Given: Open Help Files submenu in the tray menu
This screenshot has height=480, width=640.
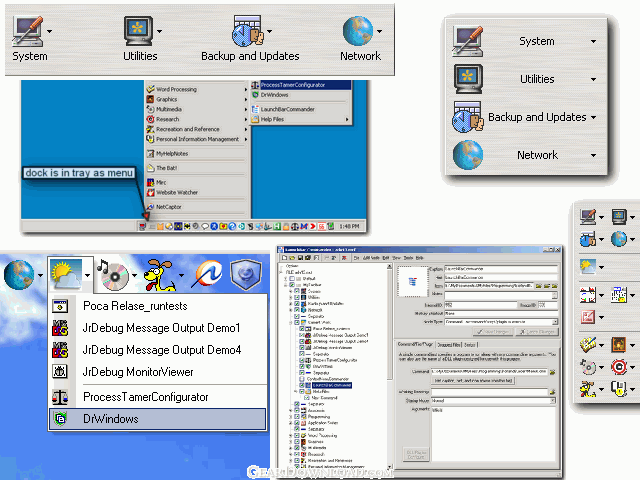Looking at the screenshot, I should (301, 119).
